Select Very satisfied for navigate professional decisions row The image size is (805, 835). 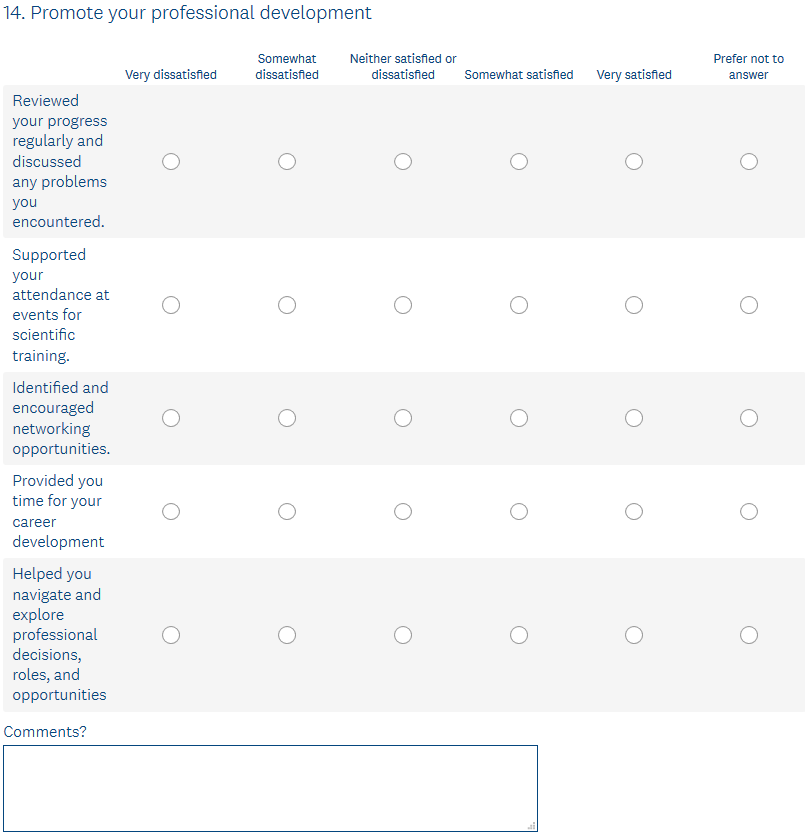click(634, 635)
